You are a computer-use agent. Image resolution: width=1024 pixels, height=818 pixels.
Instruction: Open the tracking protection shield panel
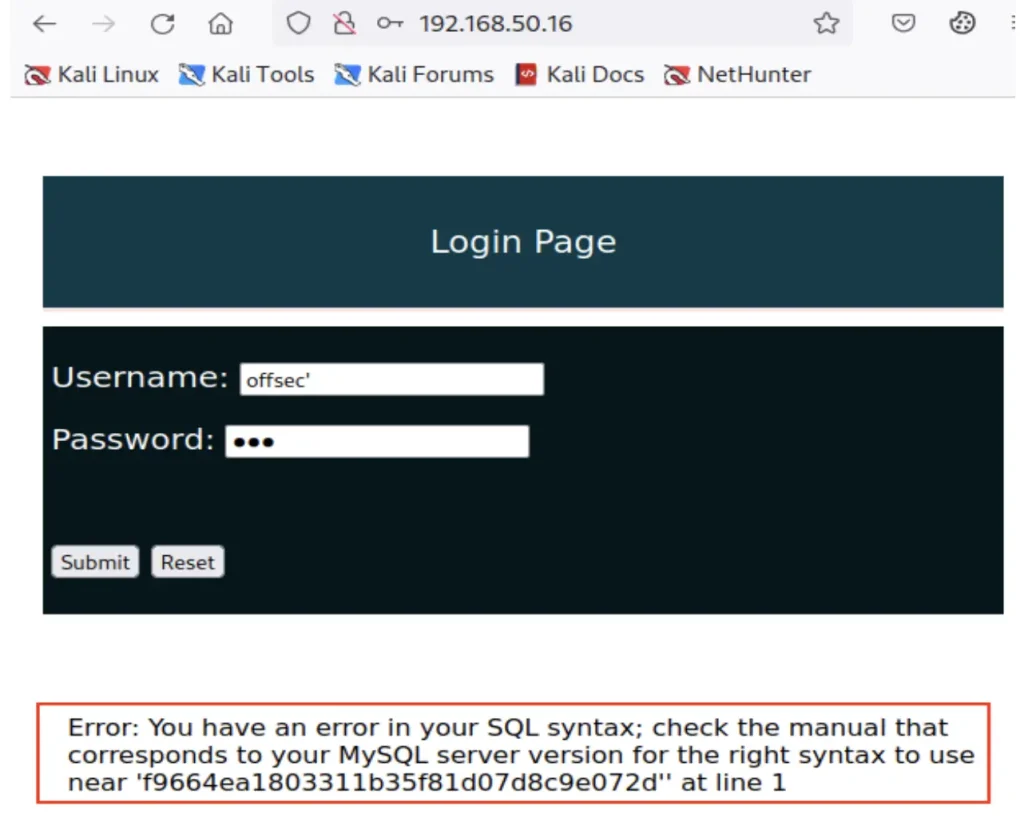click(298, 24)
